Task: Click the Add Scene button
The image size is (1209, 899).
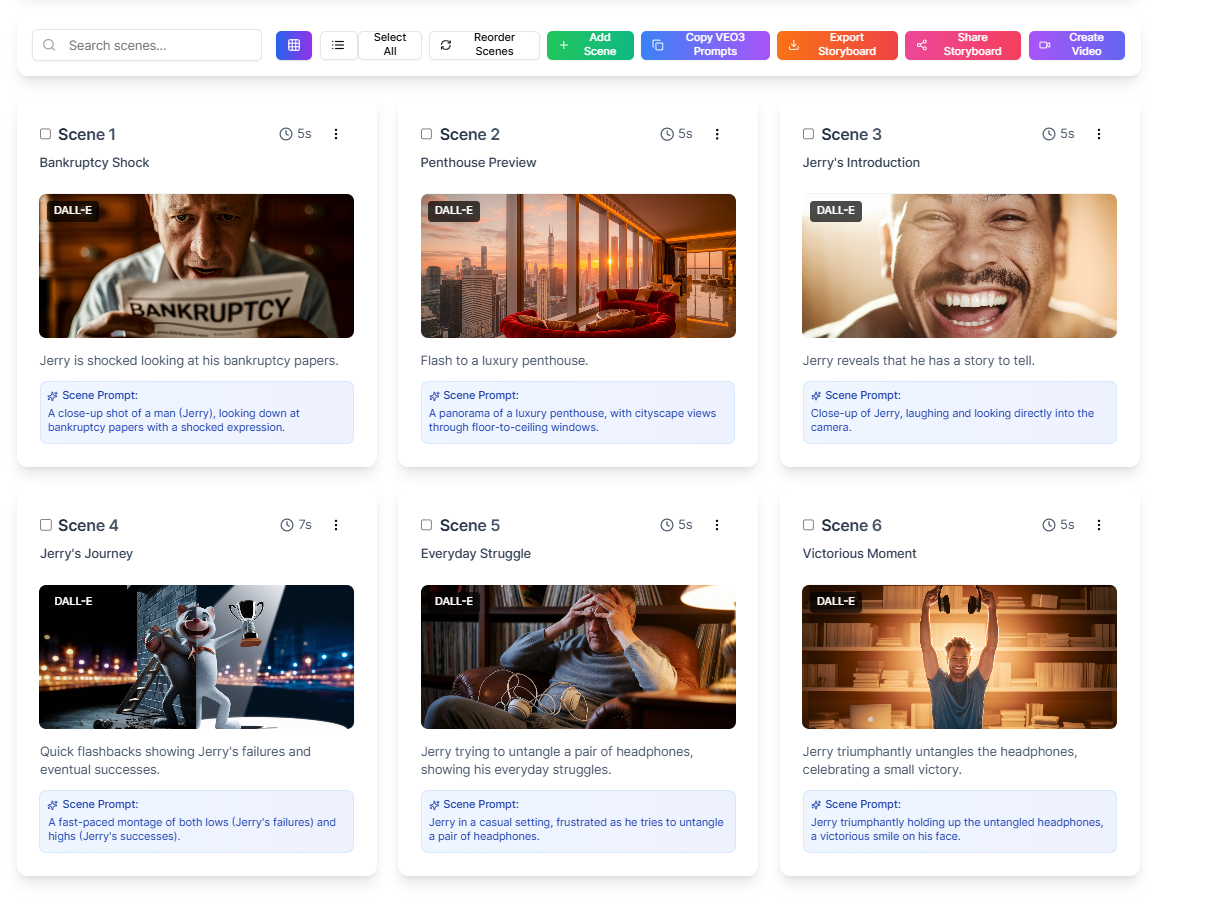Action: [x=590, y=45]
